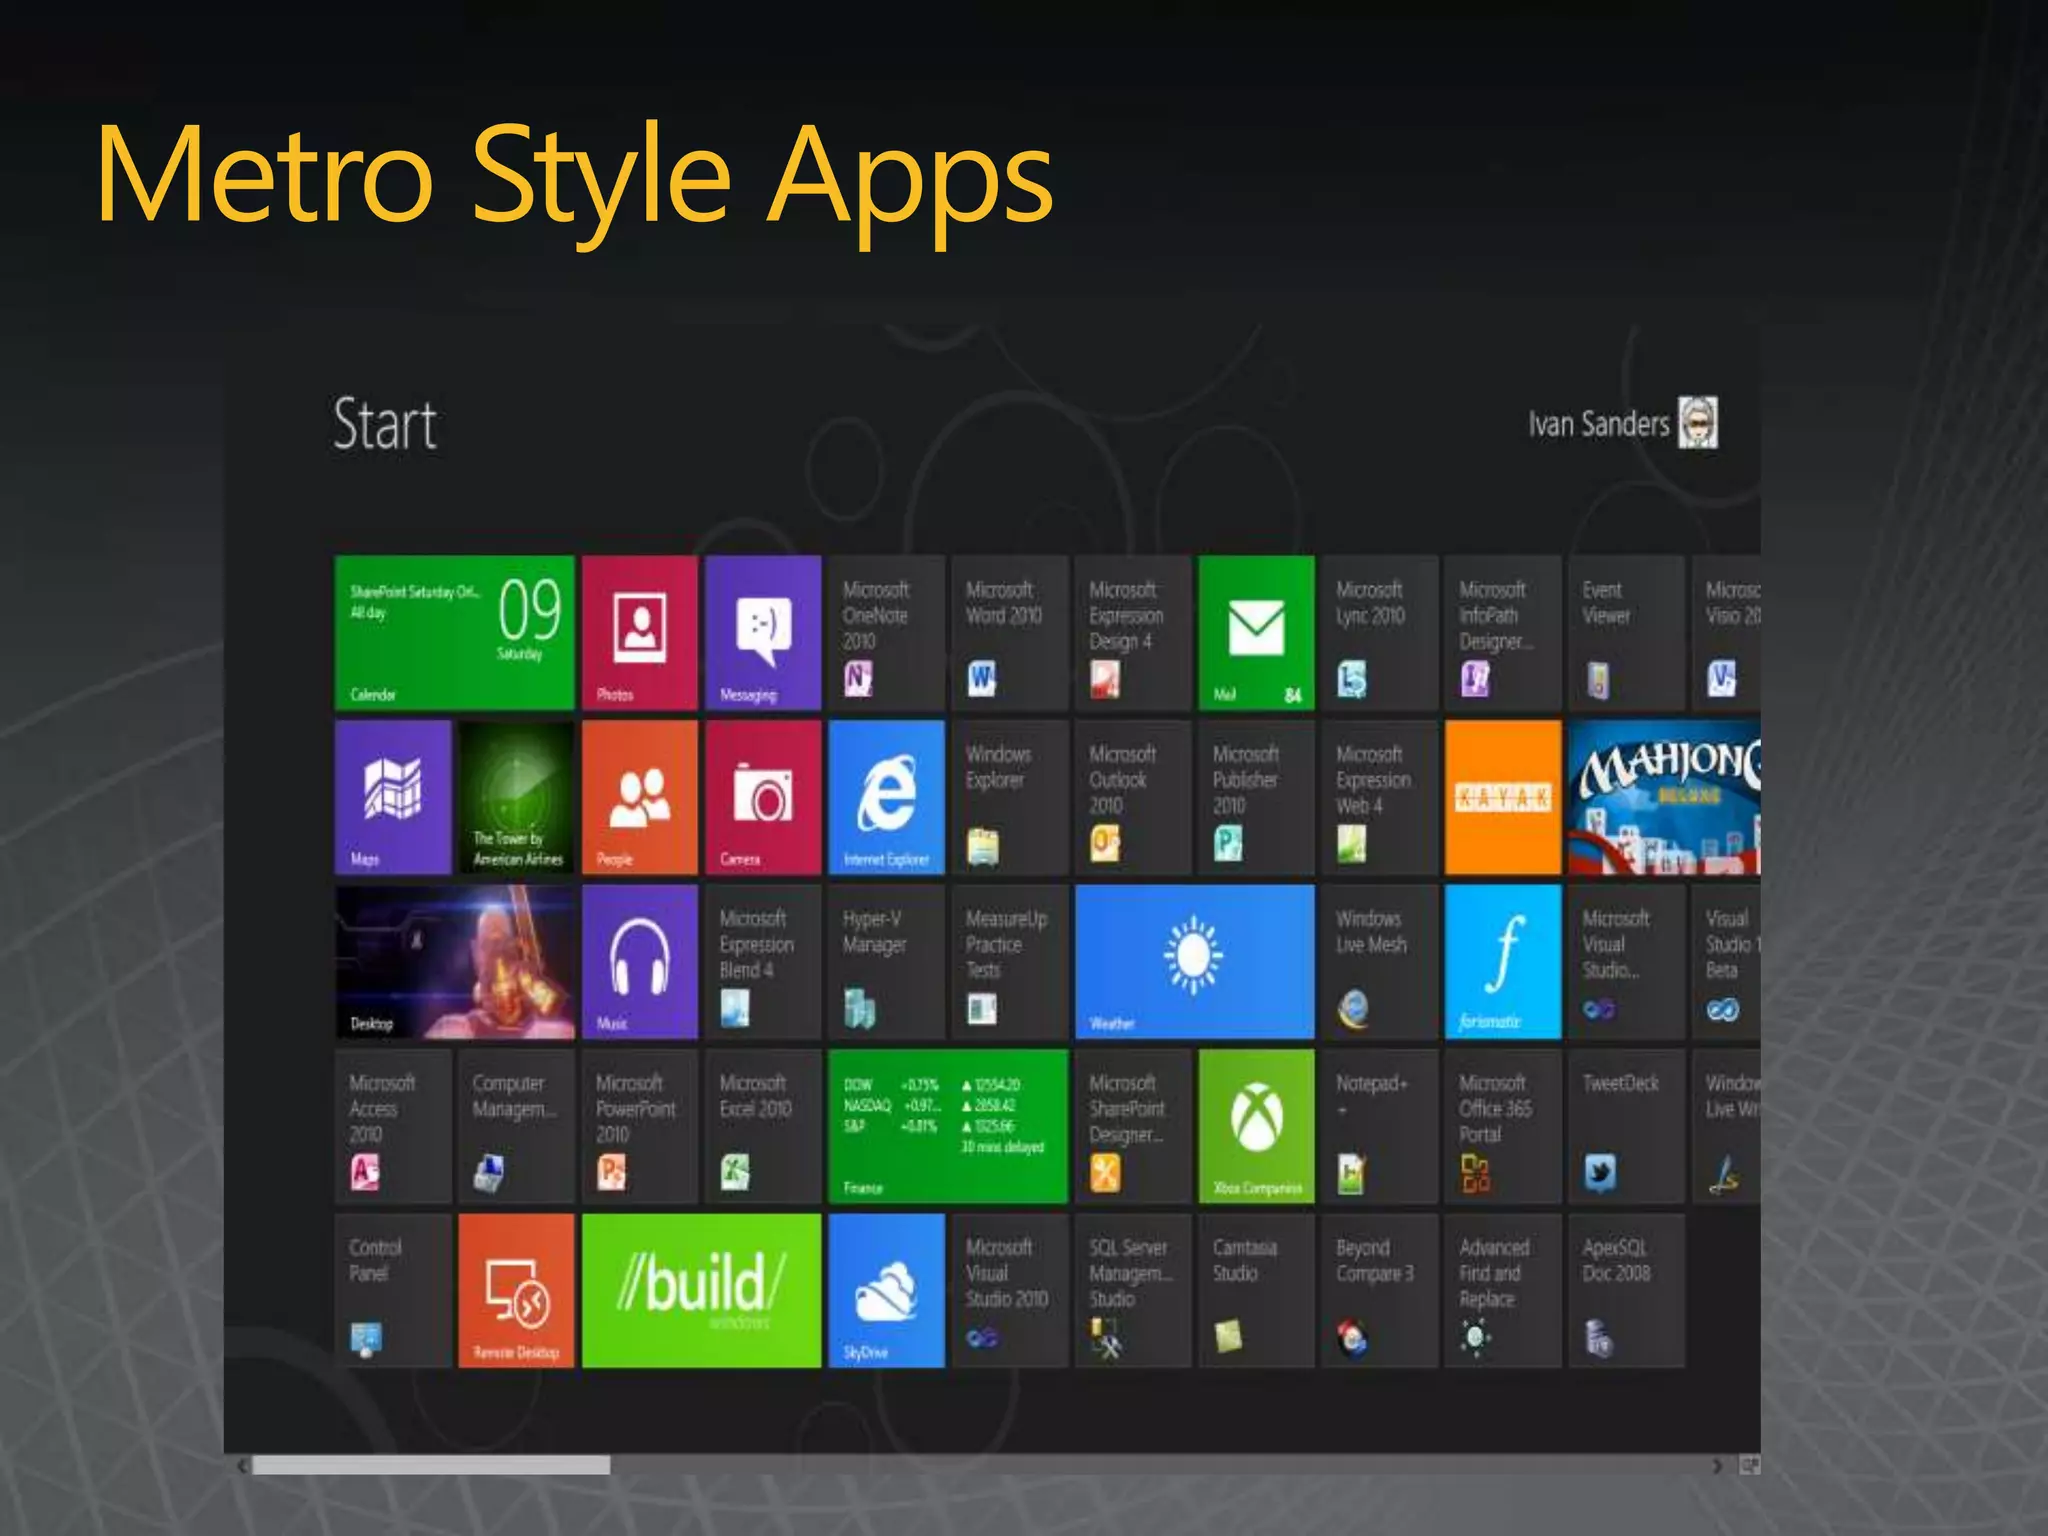
Task: Open Microsoft Office 365 Portal tile
Action: point(1503,1126)
